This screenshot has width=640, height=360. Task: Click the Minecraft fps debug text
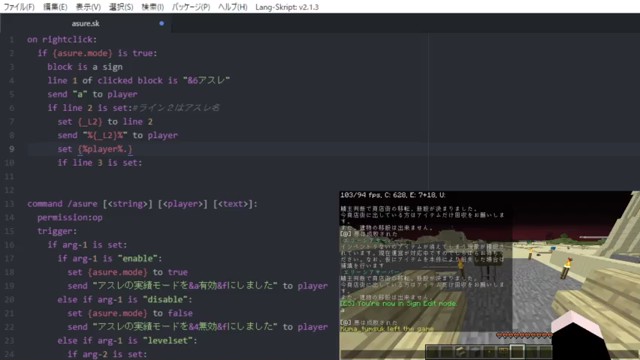point(393,195)
